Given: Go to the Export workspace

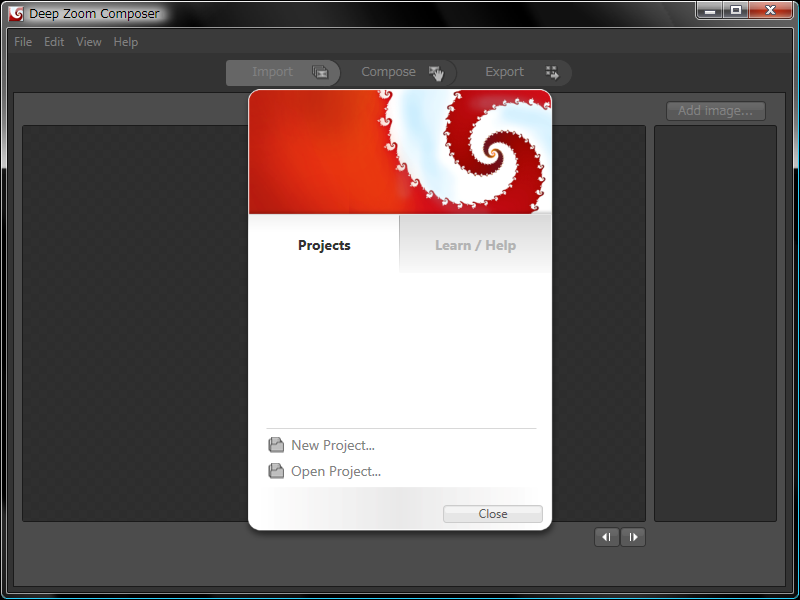Looking at the screenshot, I should tap(505, 72).
